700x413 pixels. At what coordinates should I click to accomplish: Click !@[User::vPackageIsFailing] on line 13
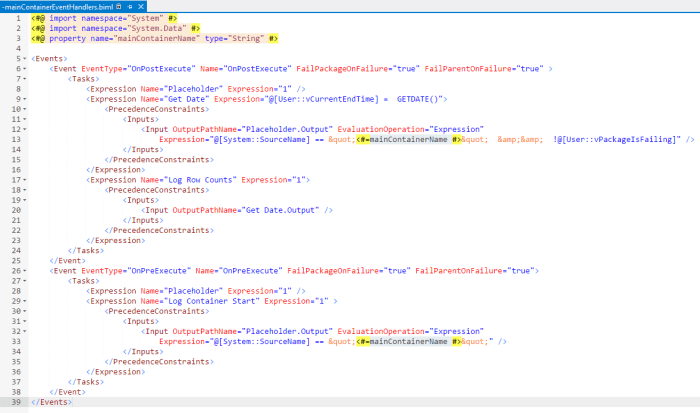click(614, 139)
